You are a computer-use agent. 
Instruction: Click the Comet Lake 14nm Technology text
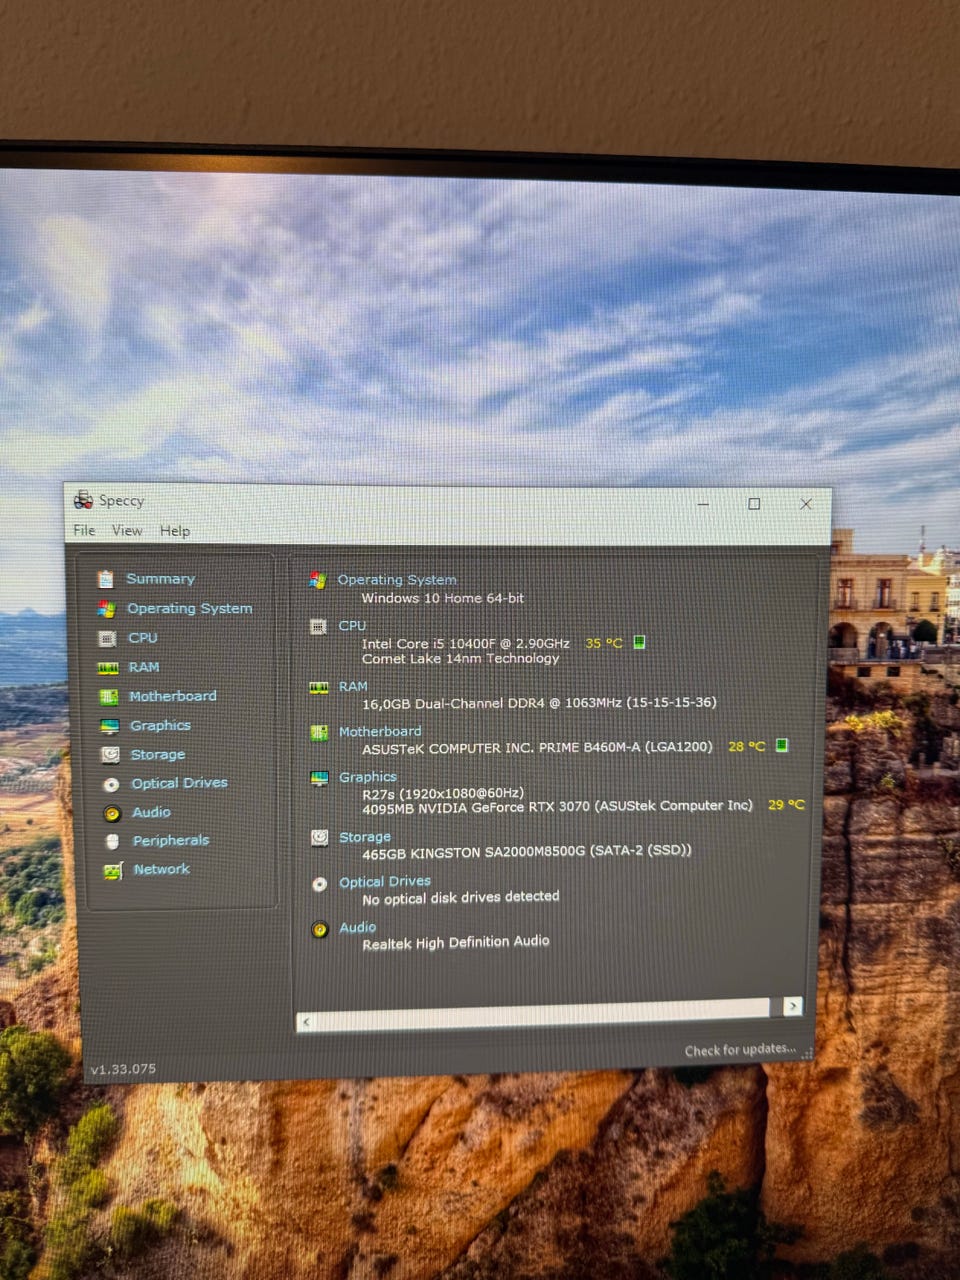pos(460,658)
